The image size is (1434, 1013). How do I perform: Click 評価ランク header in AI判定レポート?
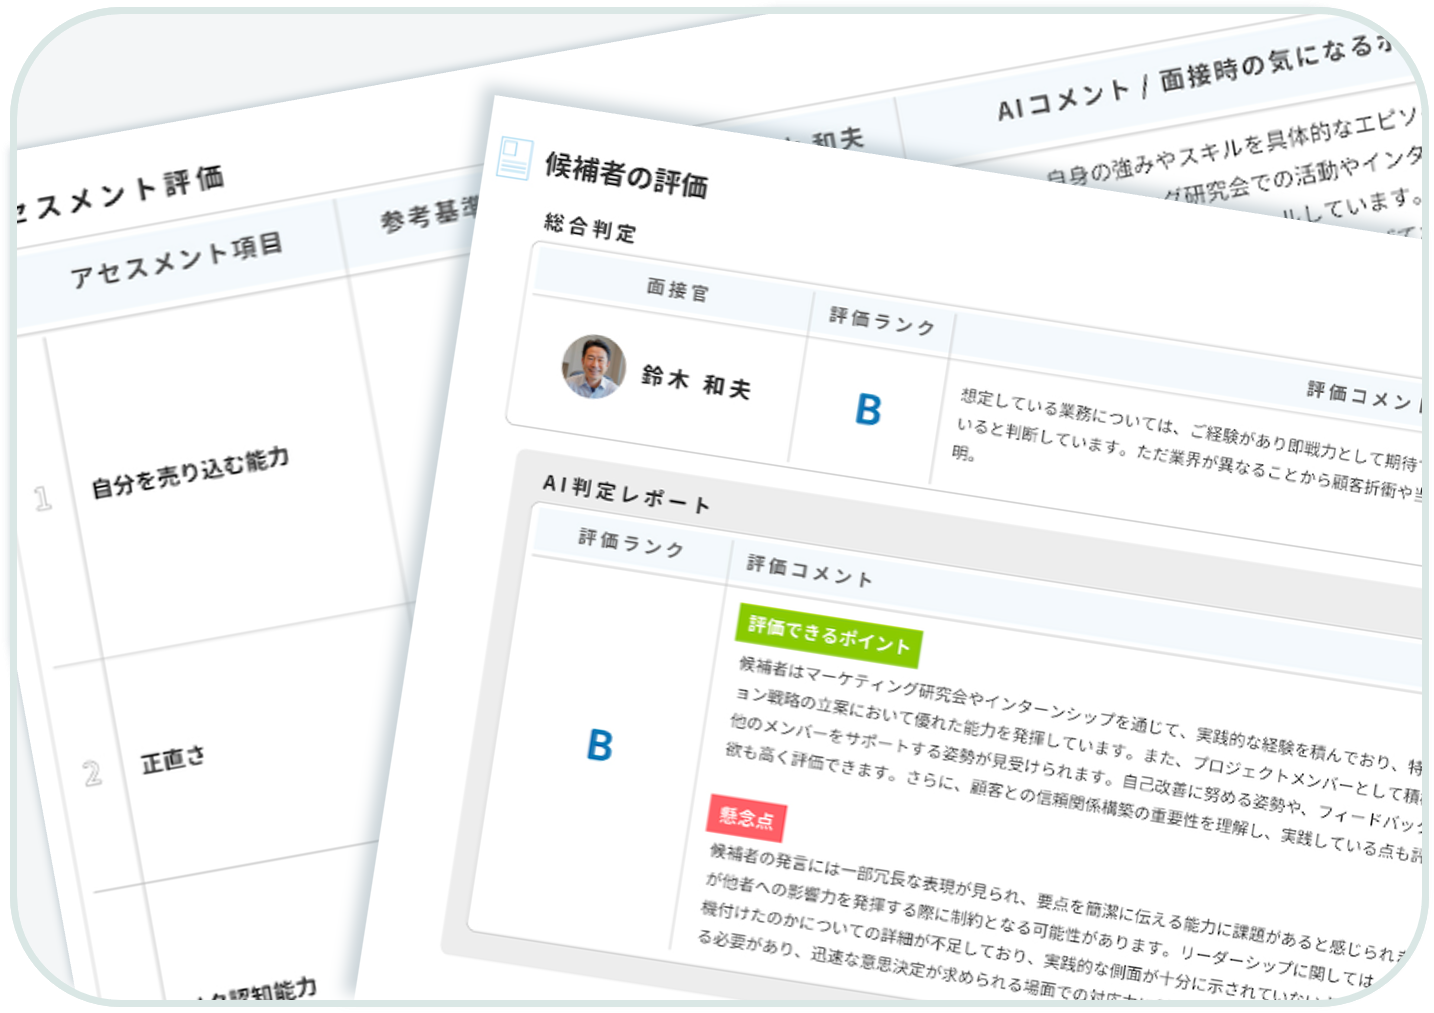pyautogui.click(x=631, y=543)
